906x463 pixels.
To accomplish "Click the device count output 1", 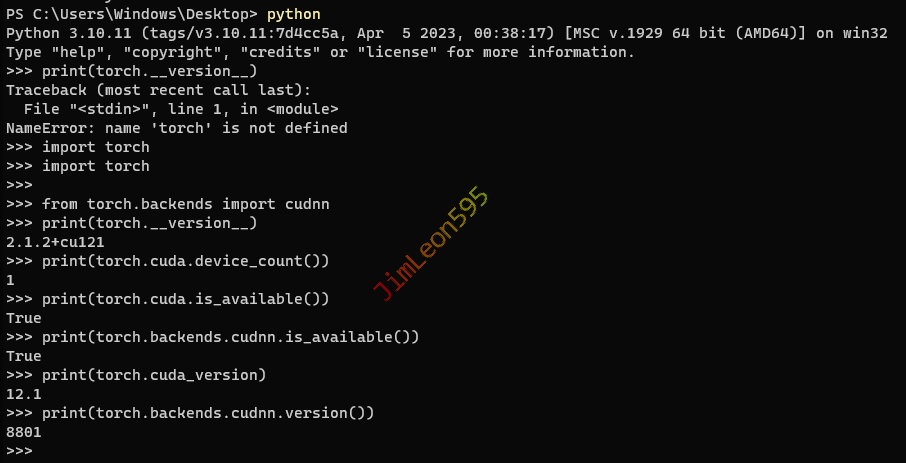I will pyautogui.click(x=10, y=280).
